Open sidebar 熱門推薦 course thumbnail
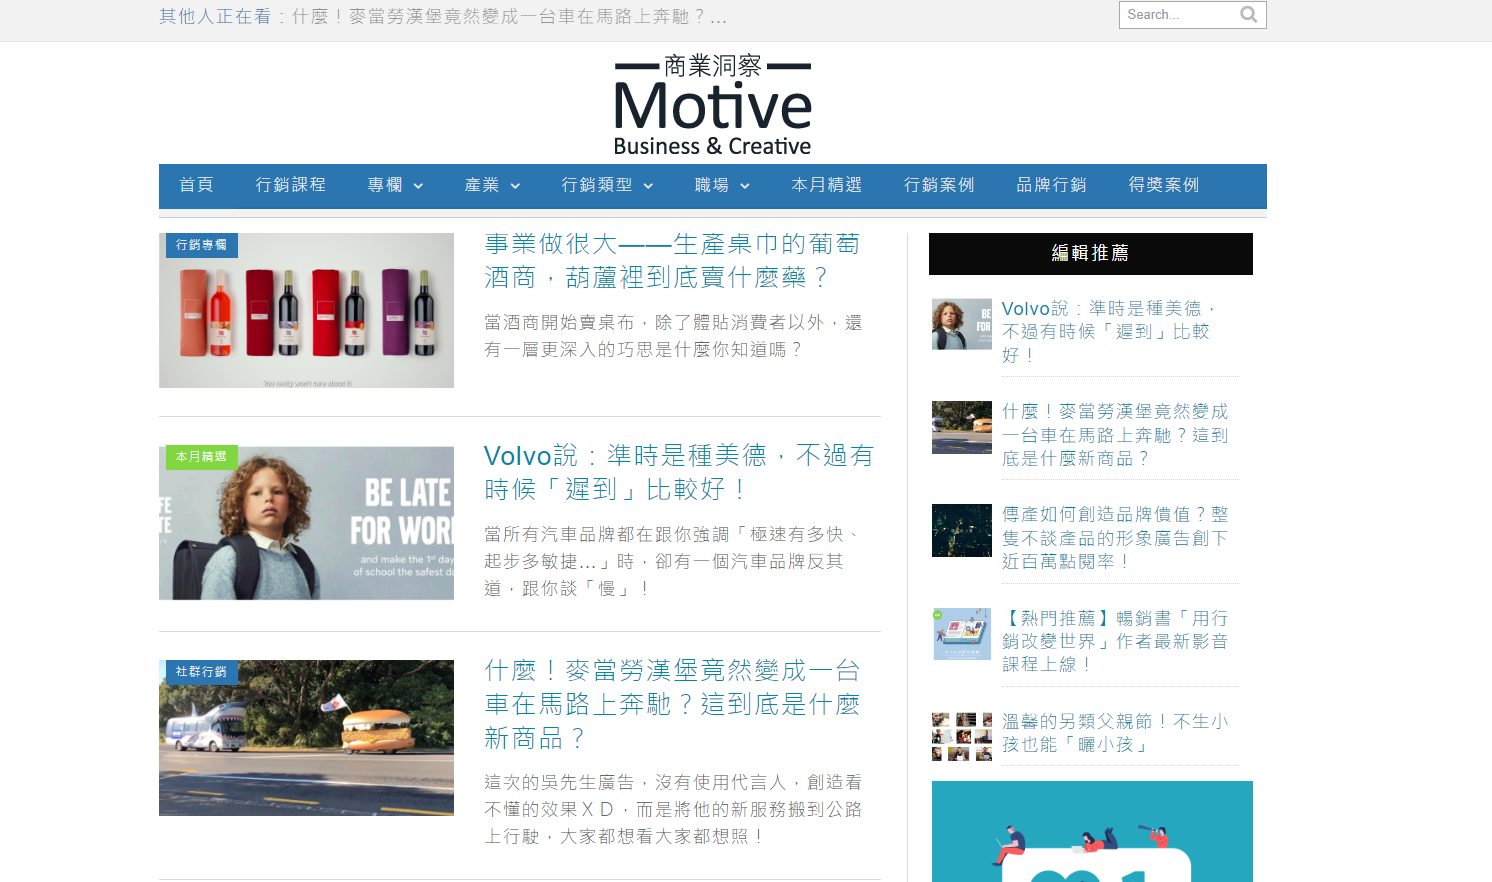 click(962, 634)
